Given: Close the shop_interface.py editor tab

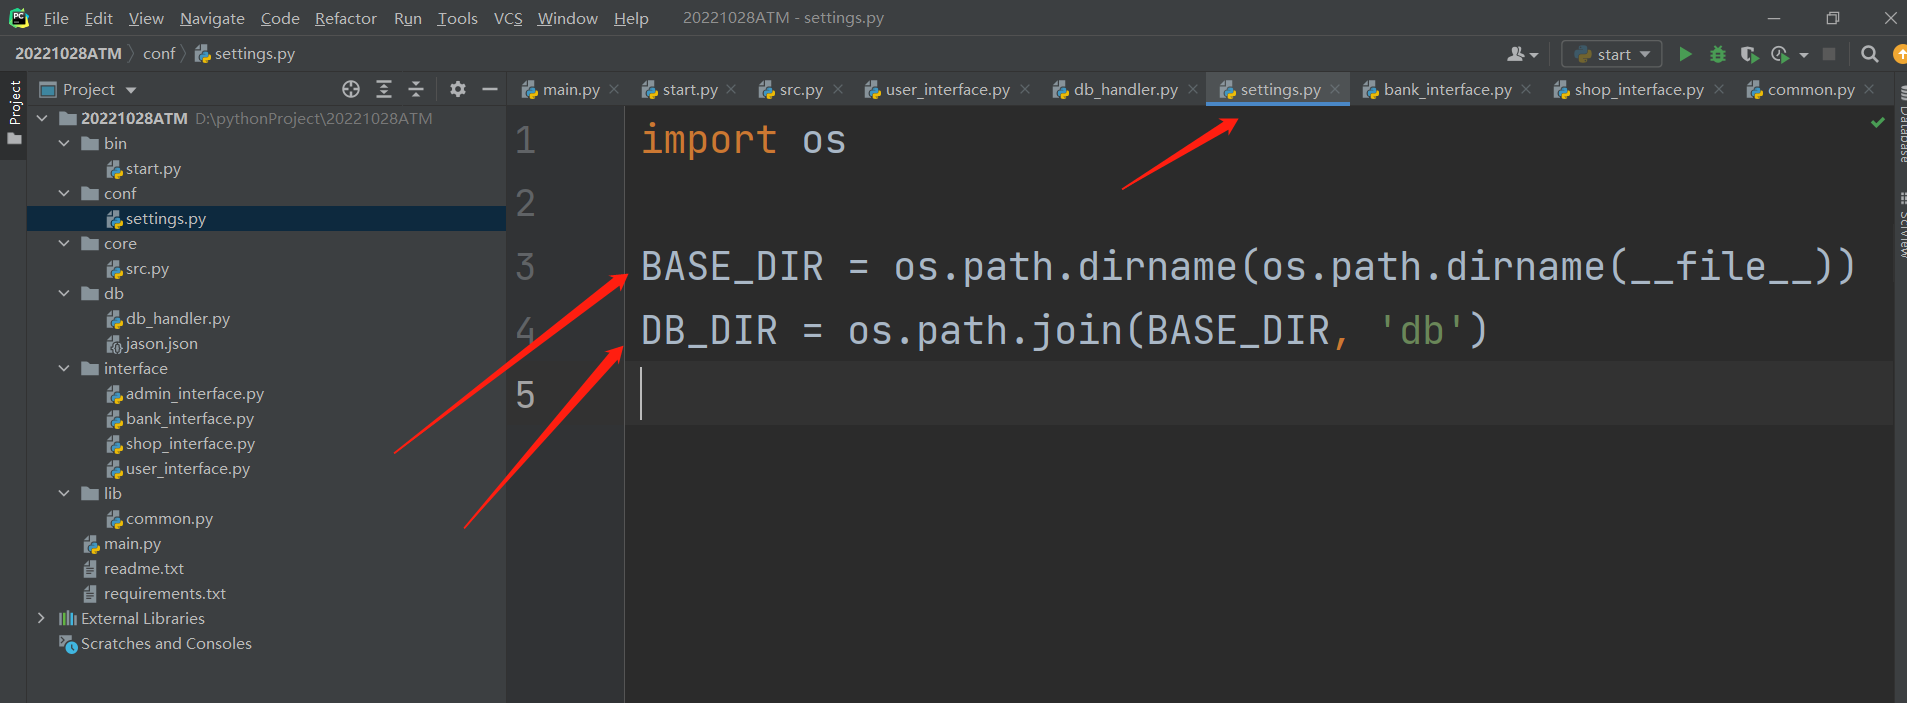Looking at the screenshot, I should click(1719, 89).
